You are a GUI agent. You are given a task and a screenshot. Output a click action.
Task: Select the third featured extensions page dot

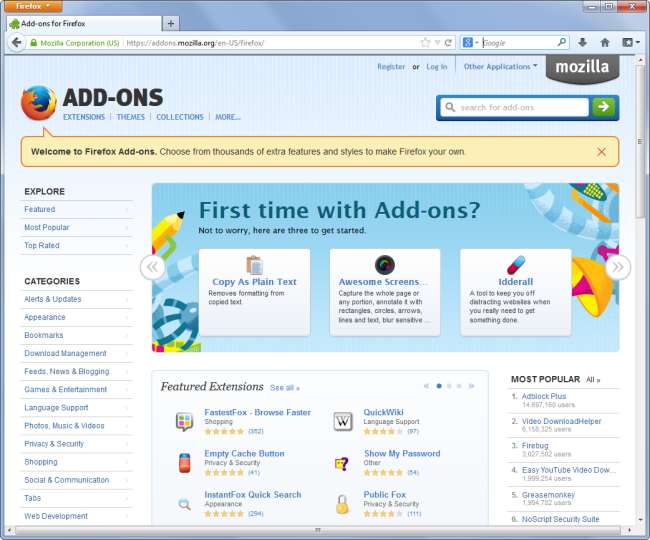point(459,386)
